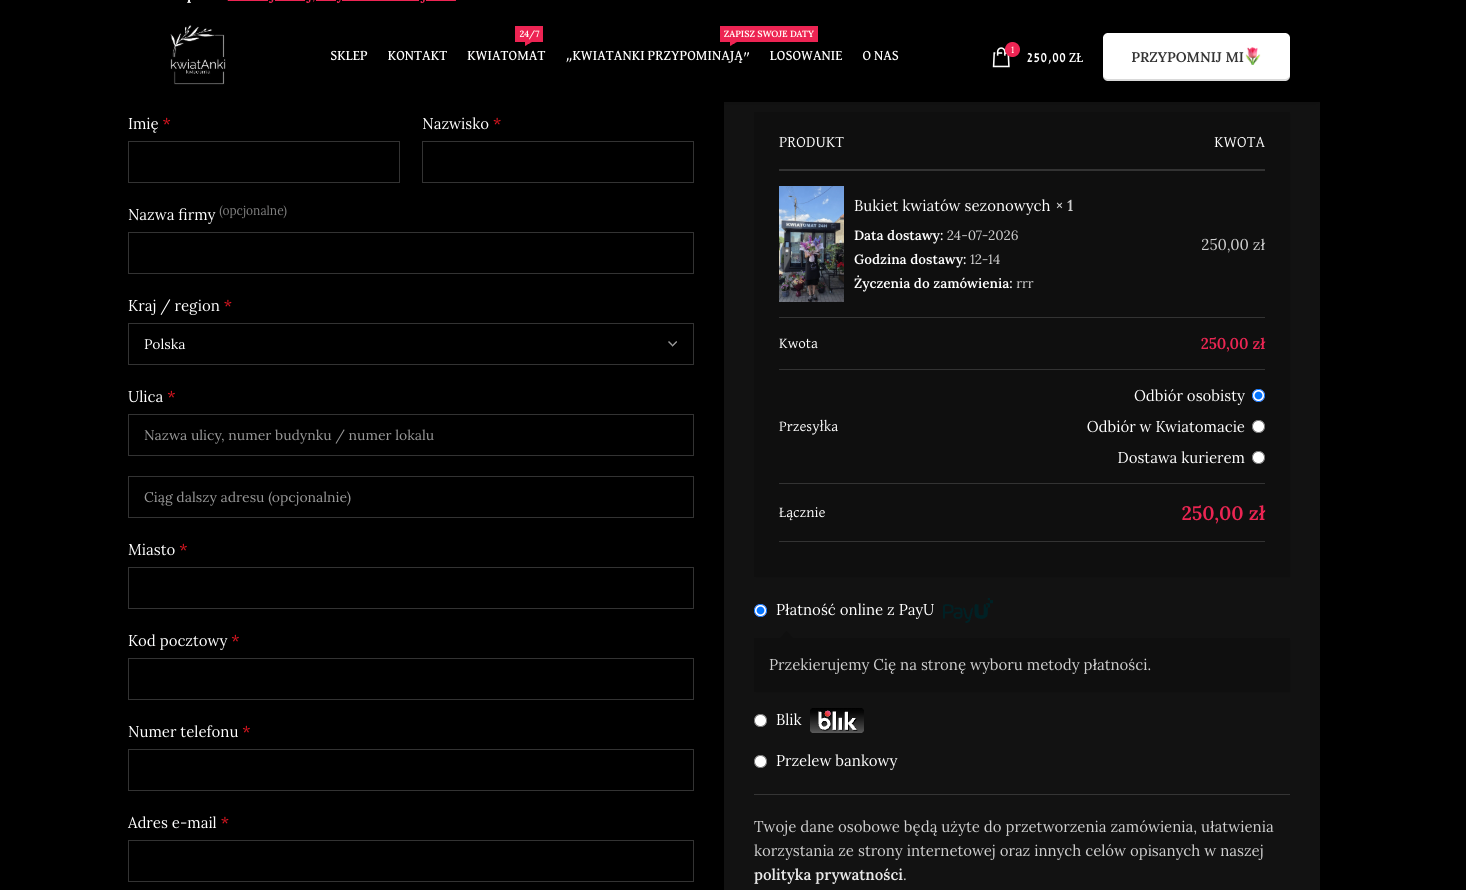Viewport: 1466px width, 890px height.
Task: Click the Bukiet kwiatów sezonowych thumbnail
Action: pyautogui.click(x=811, y=244)
